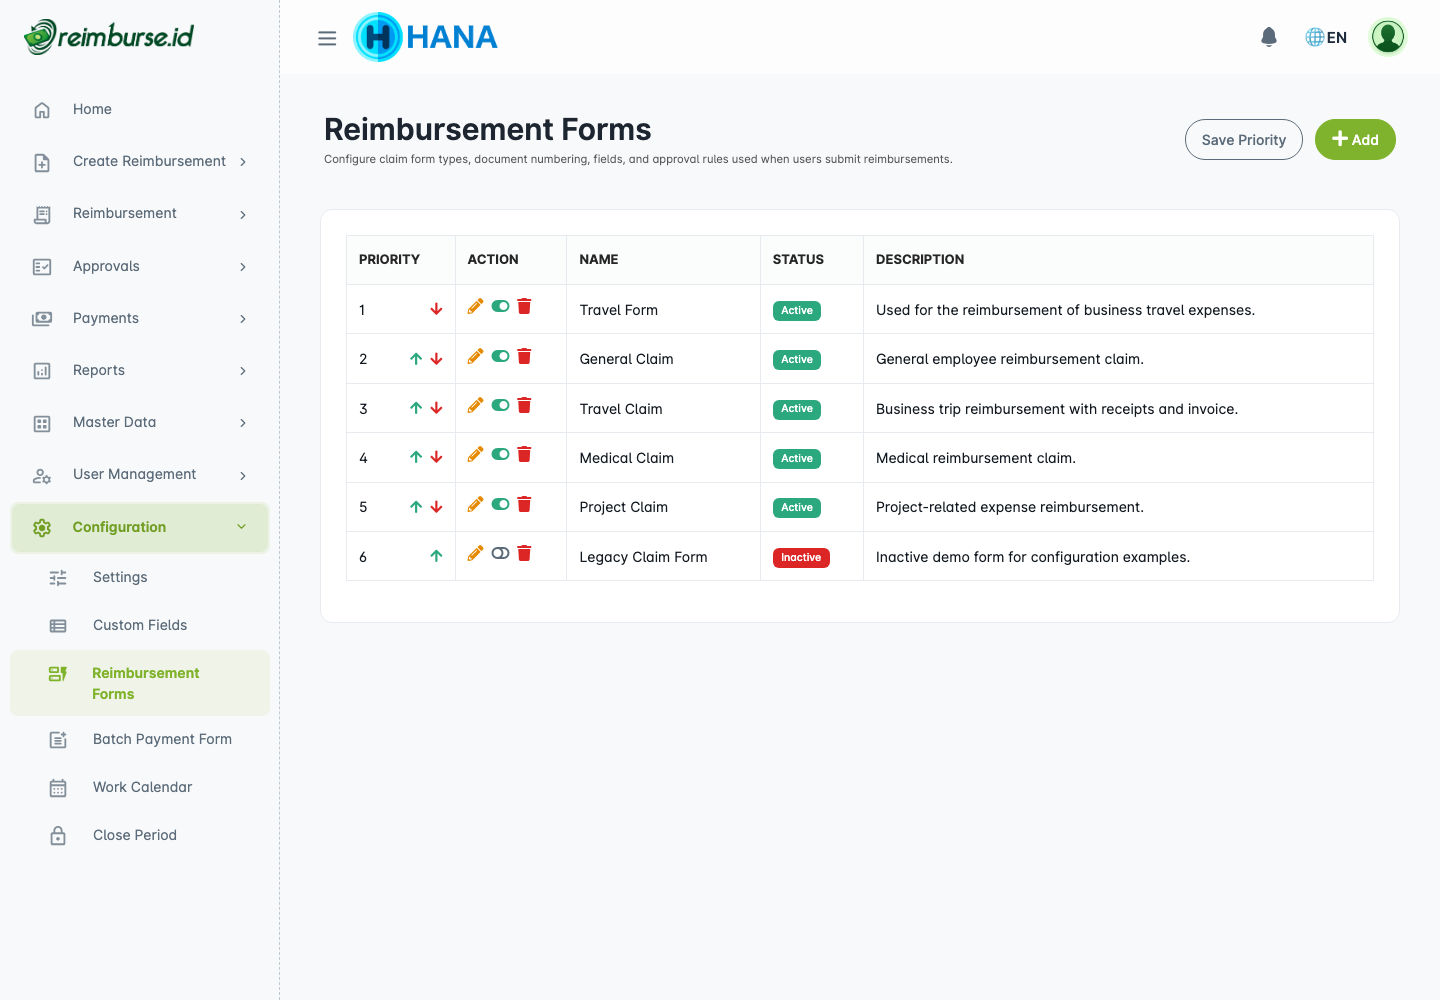
Task: Disable the Travel Form toggle
Action: pos(500,307)
